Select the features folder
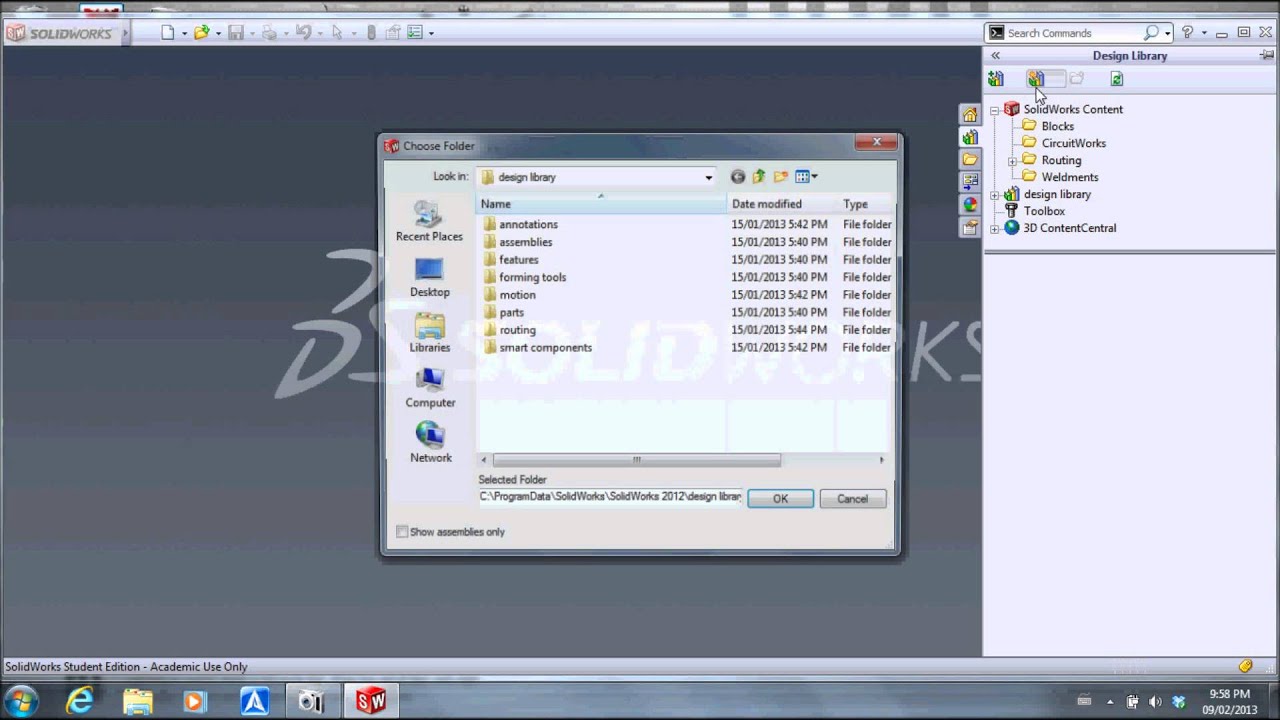The width and height of the screenshot is (1280, 720). point(510,260)
